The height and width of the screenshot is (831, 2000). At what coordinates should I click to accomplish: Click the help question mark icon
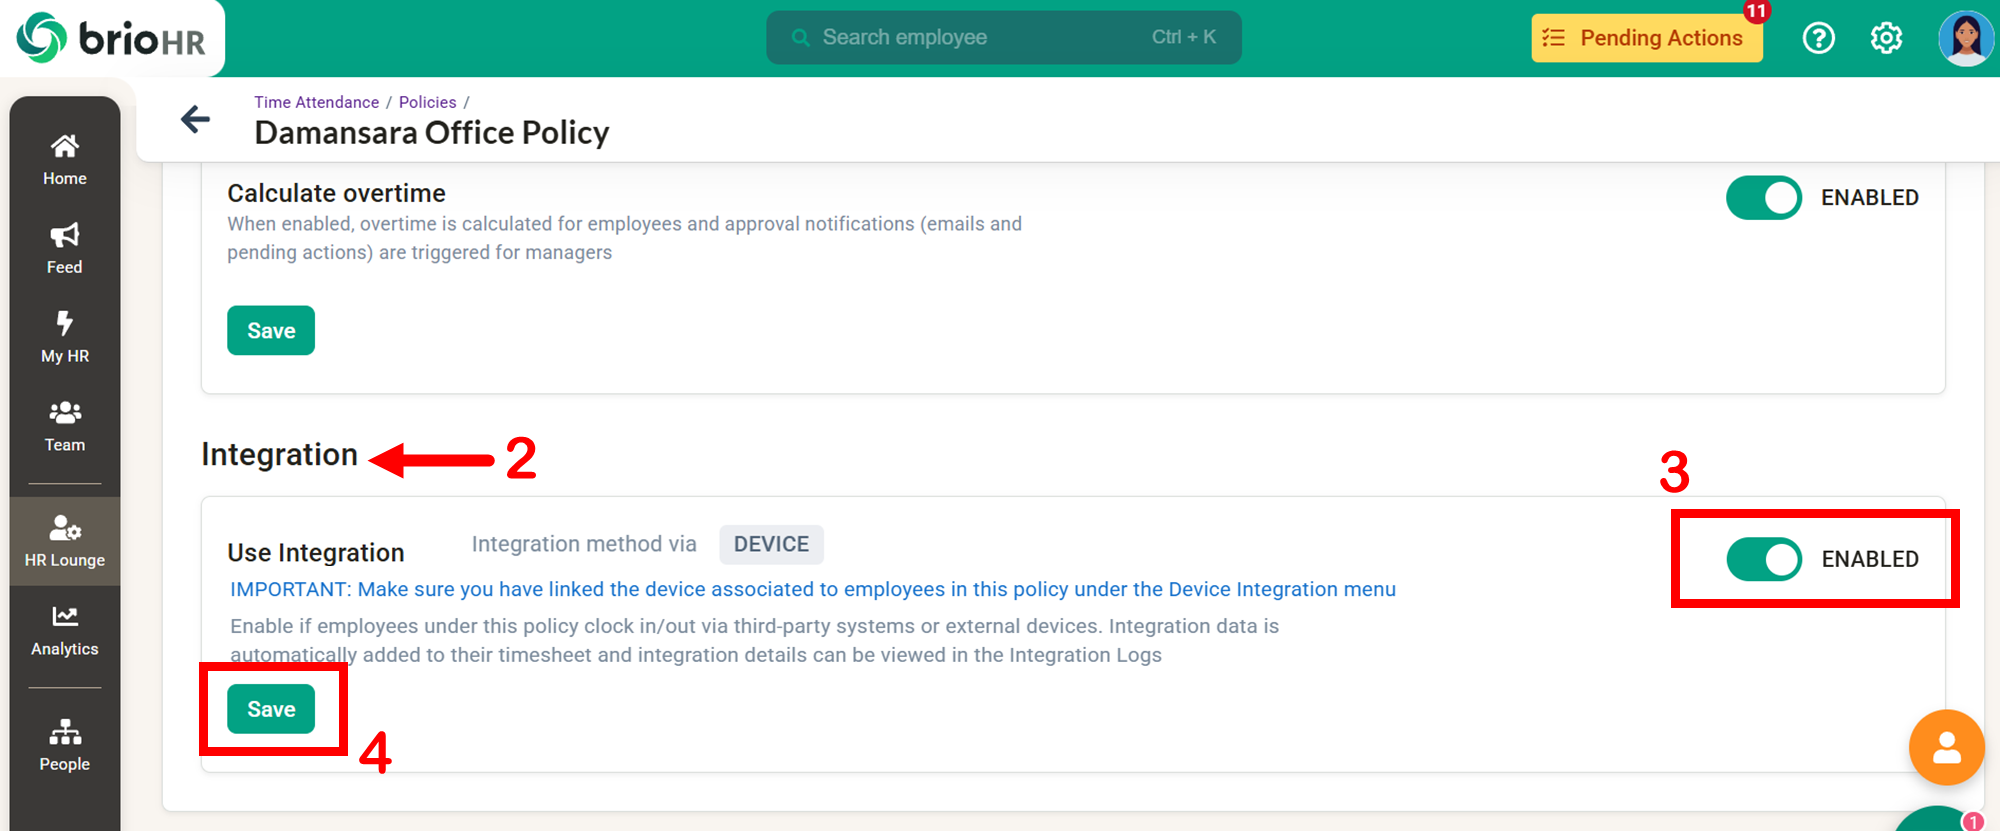click(1818, 38)
